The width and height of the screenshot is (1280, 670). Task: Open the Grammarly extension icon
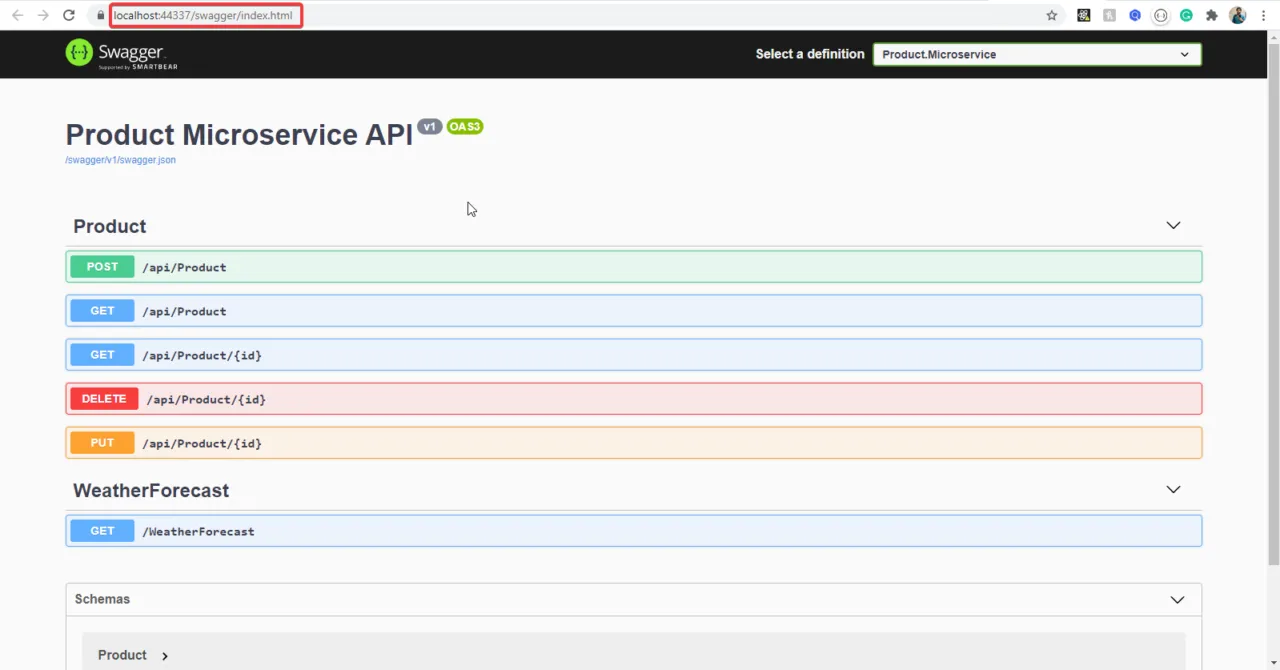pos(1186,15)
